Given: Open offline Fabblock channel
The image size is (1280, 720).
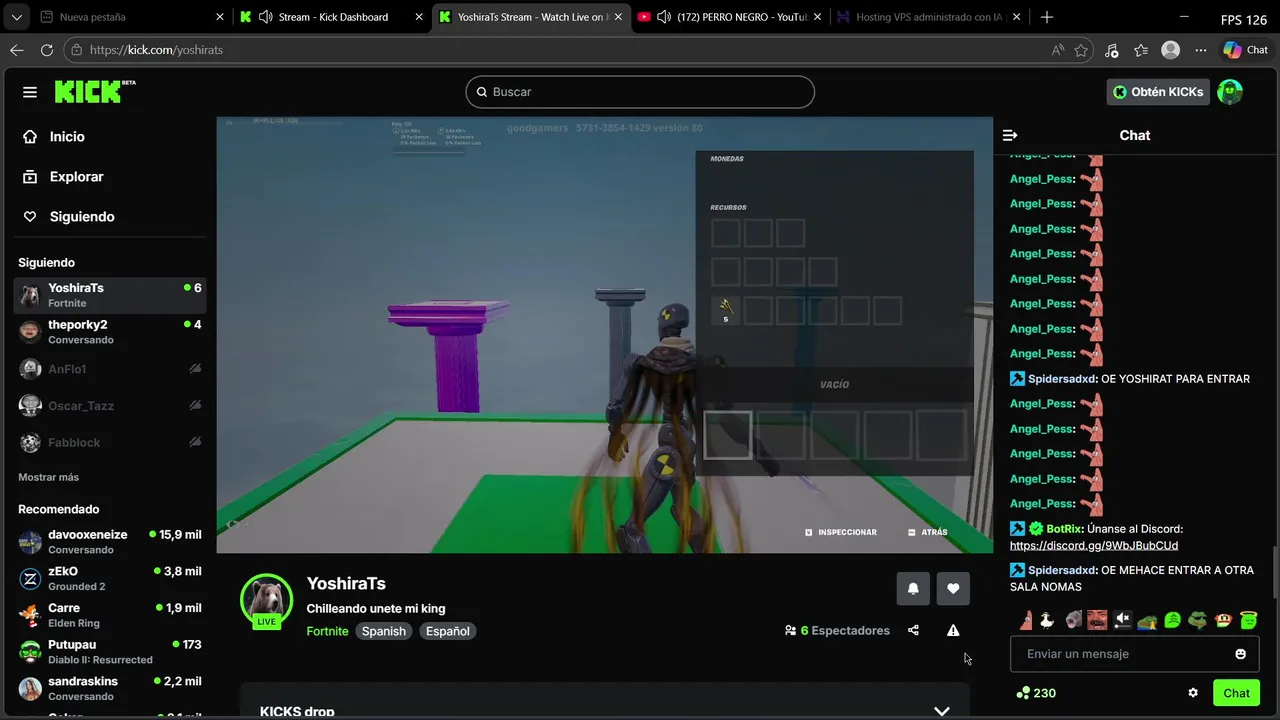Looking at the screenshot, I should (x=110, y=442).
